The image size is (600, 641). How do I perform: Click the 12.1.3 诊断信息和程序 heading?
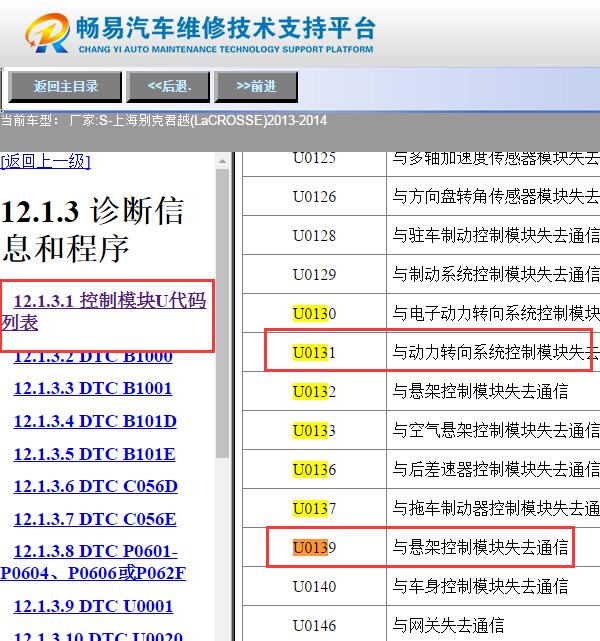pyautogui.click(x=93, y=229)
